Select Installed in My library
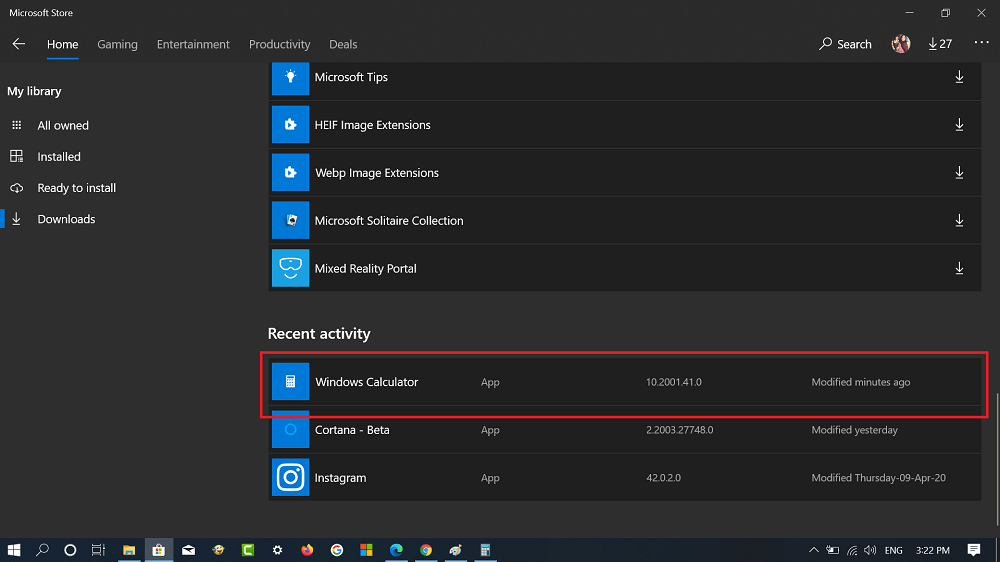1000x562 pixels. click(59, 157)
